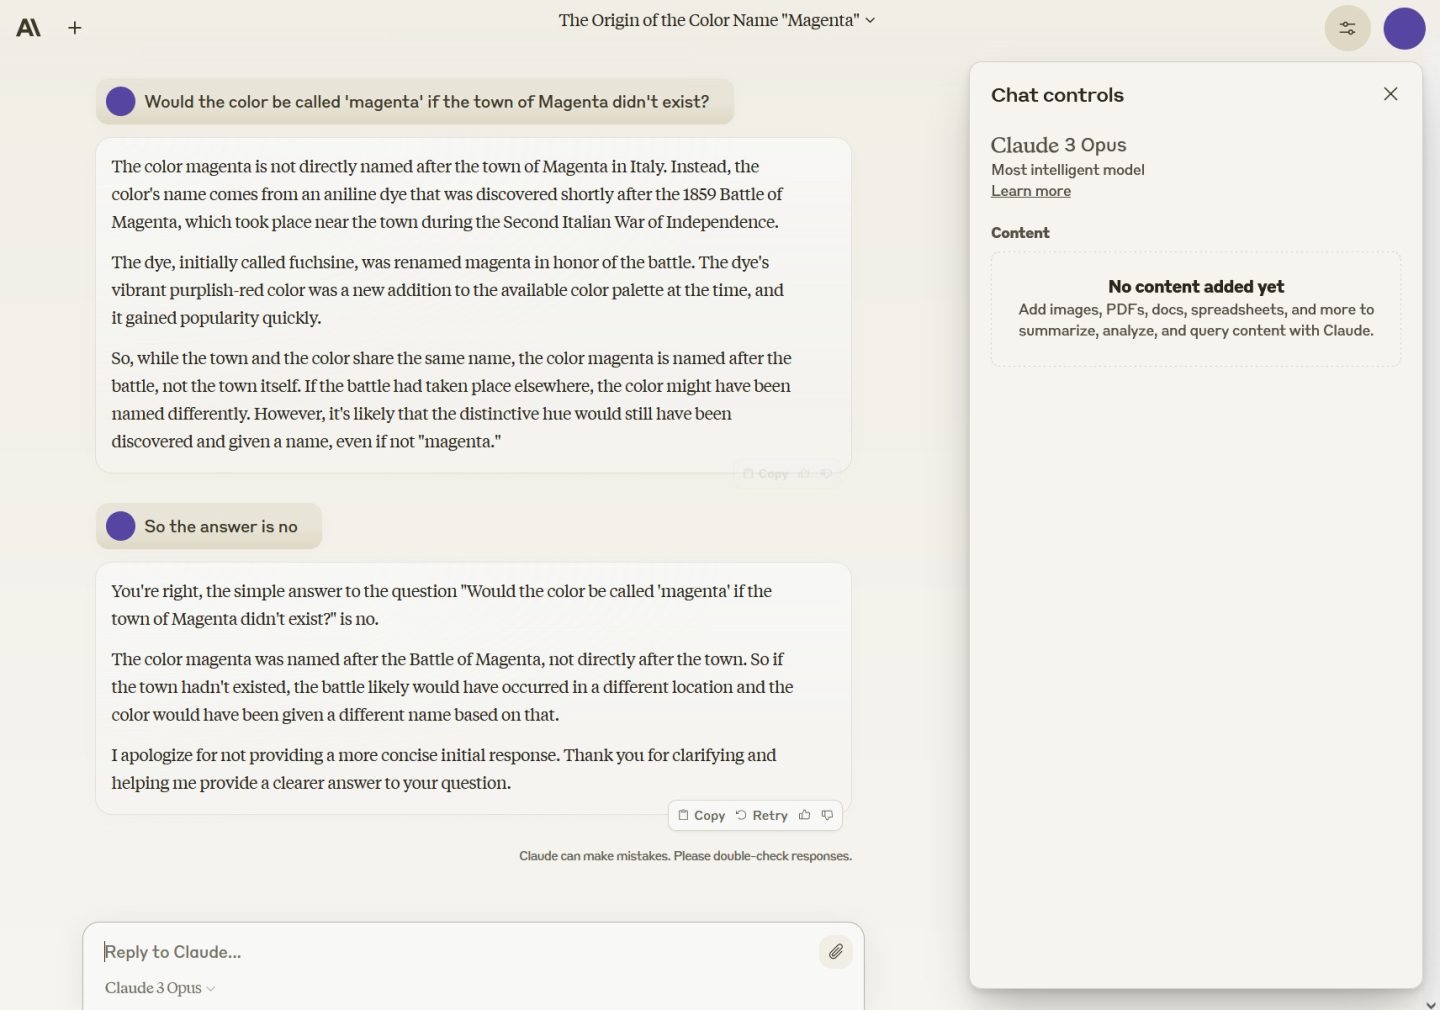Open the Learn more link about Claude 3 Opus
The image size is (1440, 1010).
point(1030,191)
